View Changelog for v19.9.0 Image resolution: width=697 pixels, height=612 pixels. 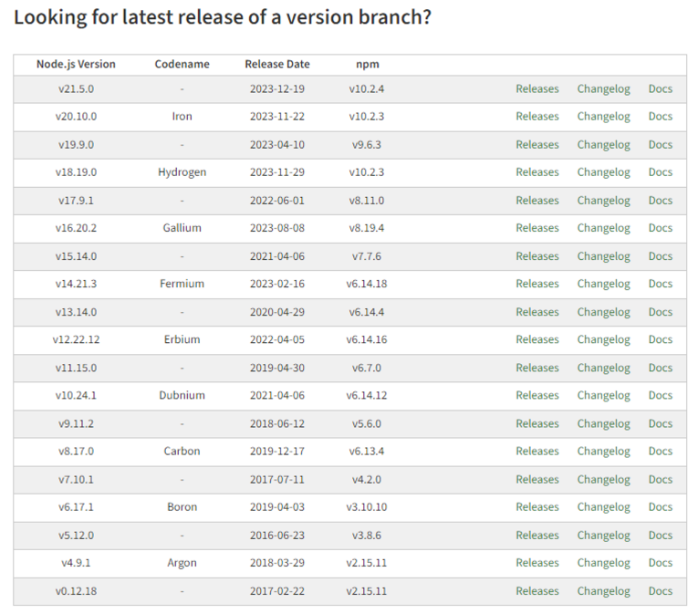tap(604, 145)
